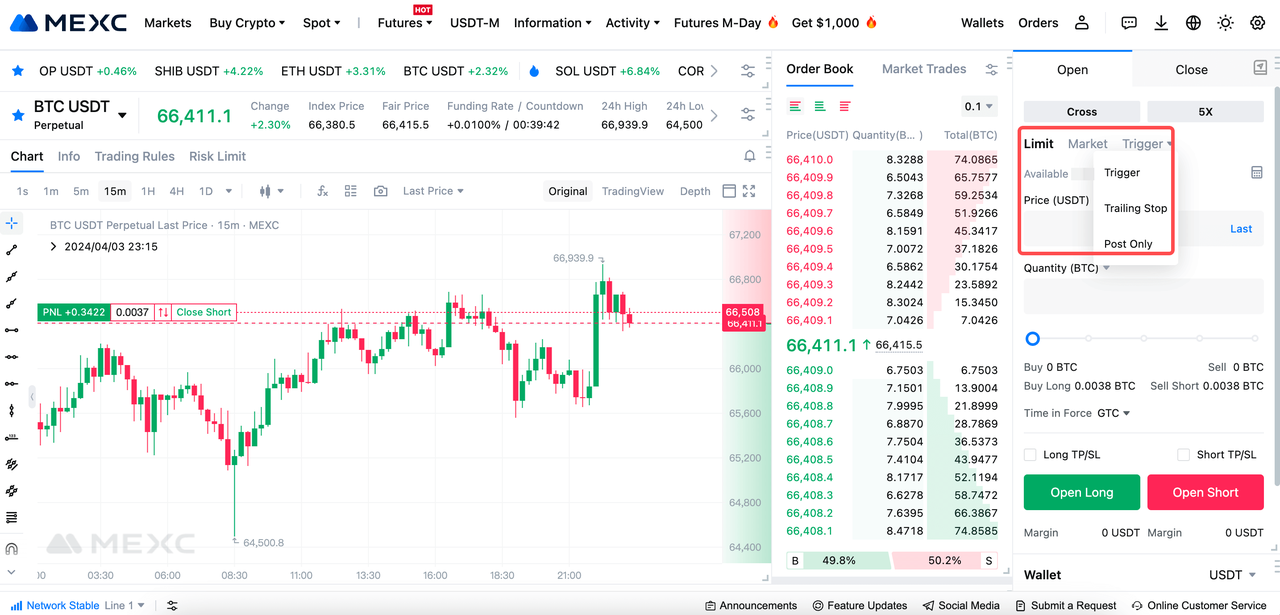This screenshot has height=615, width=1280.
Task: Switch chart view to TradingView
Action: point(633,191)
